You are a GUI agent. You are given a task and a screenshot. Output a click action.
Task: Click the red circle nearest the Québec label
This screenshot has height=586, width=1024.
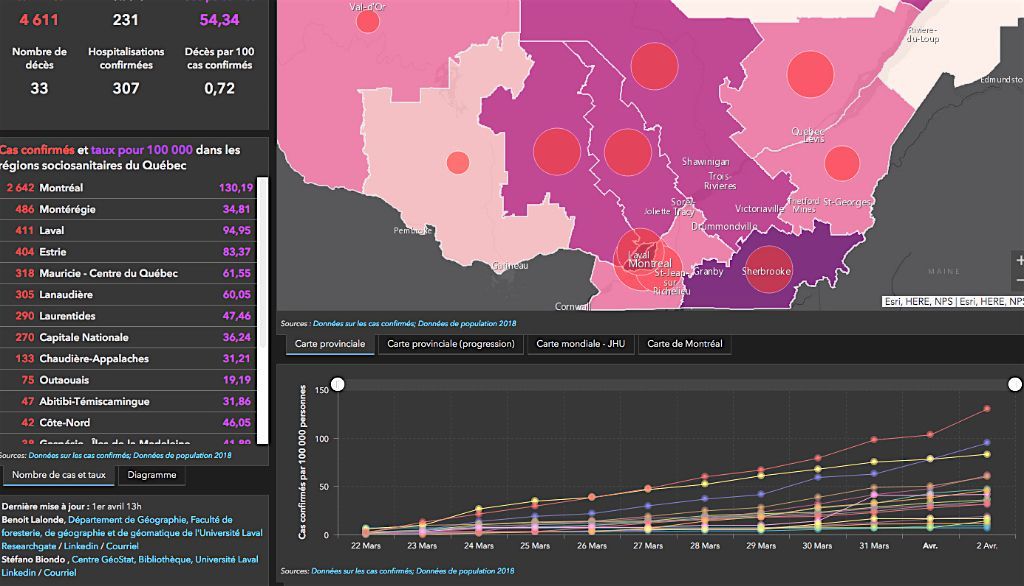[810, 74]
